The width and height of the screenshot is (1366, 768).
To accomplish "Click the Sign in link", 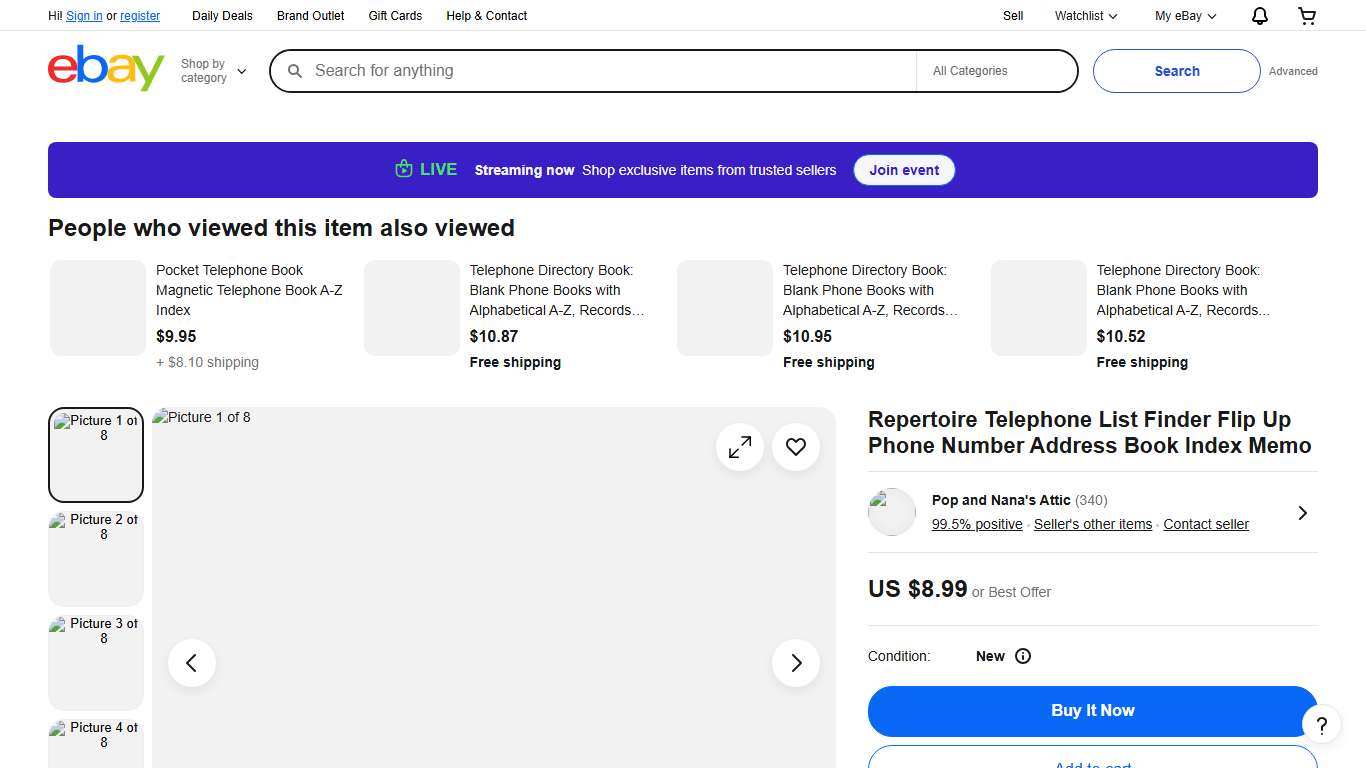I will 84,16.
